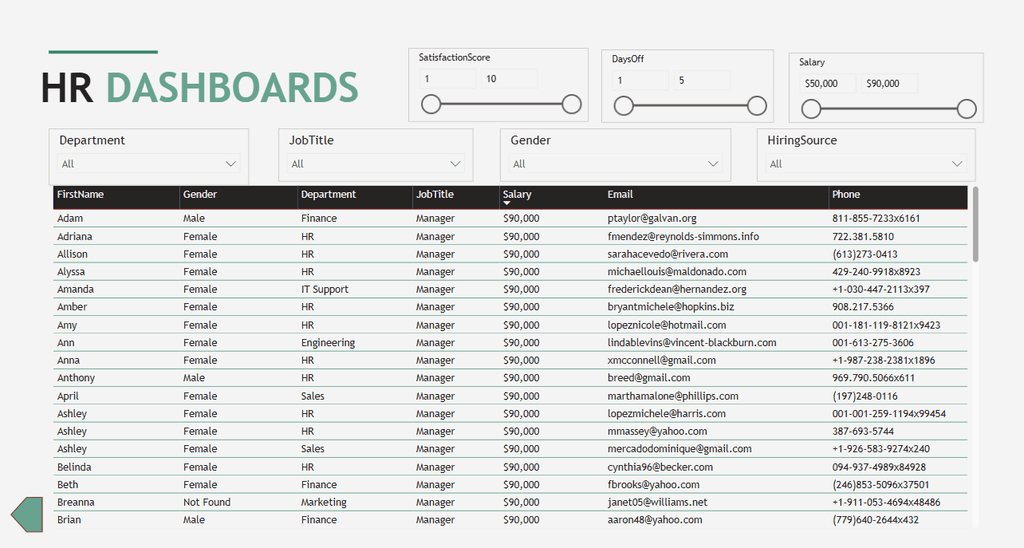Open the JobTitle dropdown
This screenshot has width=1024, height=548.
point(376,164)
